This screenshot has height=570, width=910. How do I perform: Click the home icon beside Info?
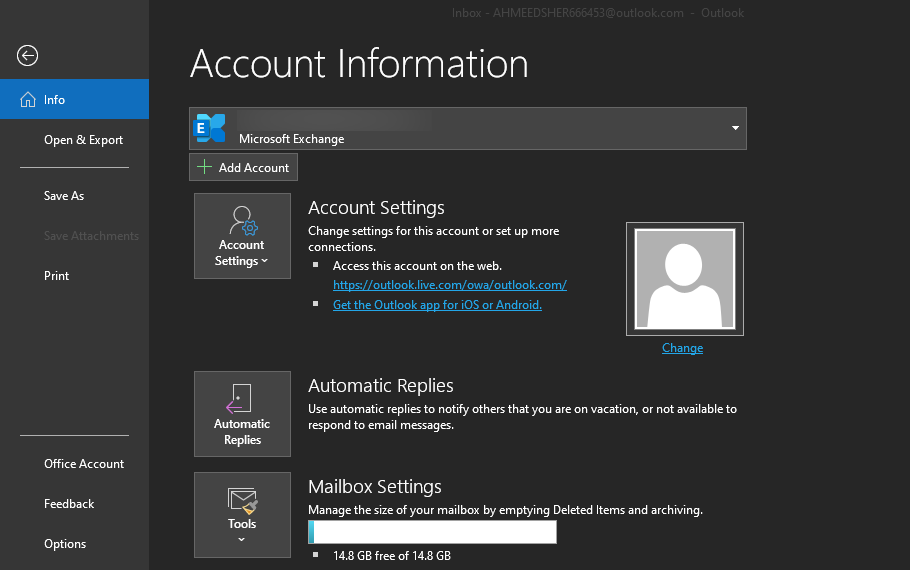coord(27,100)
